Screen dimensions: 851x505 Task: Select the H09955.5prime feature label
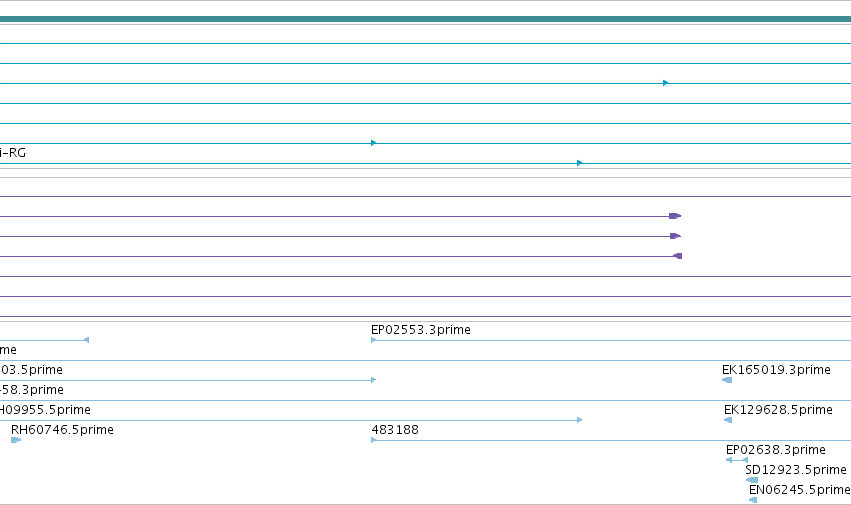coord(45,409)
